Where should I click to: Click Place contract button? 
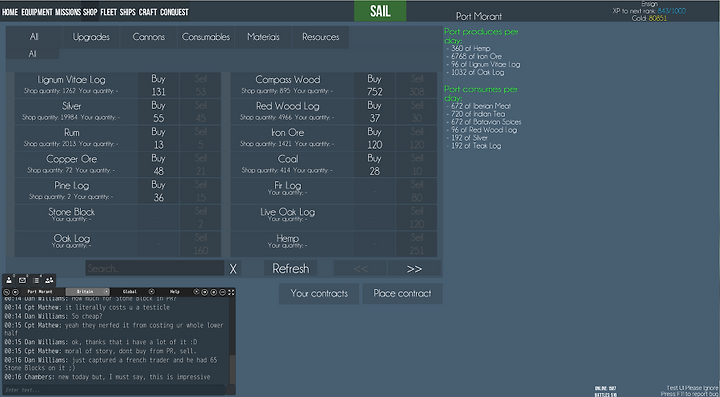pyautogui.click(x=402, y=293)
